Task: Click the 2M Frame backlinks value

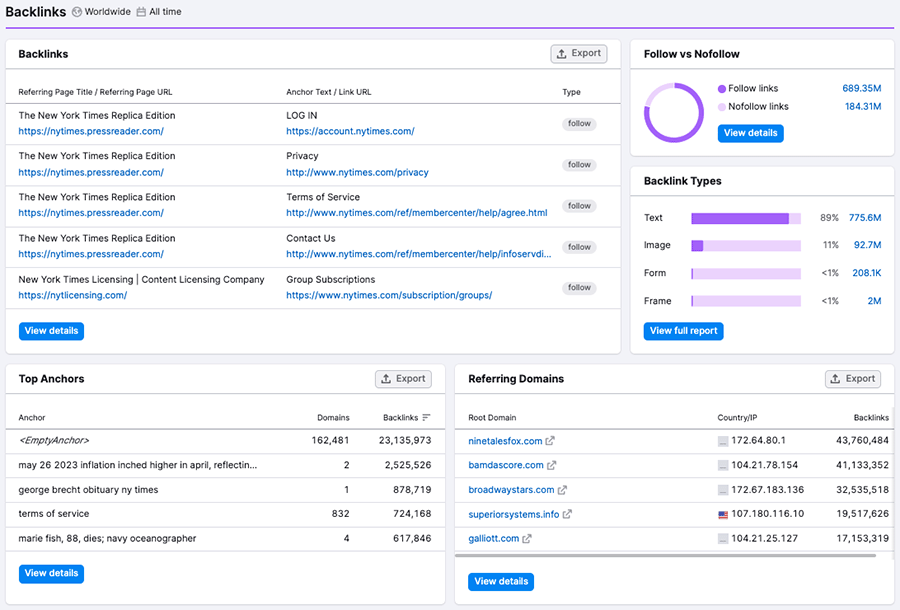Action: [874, 301]
